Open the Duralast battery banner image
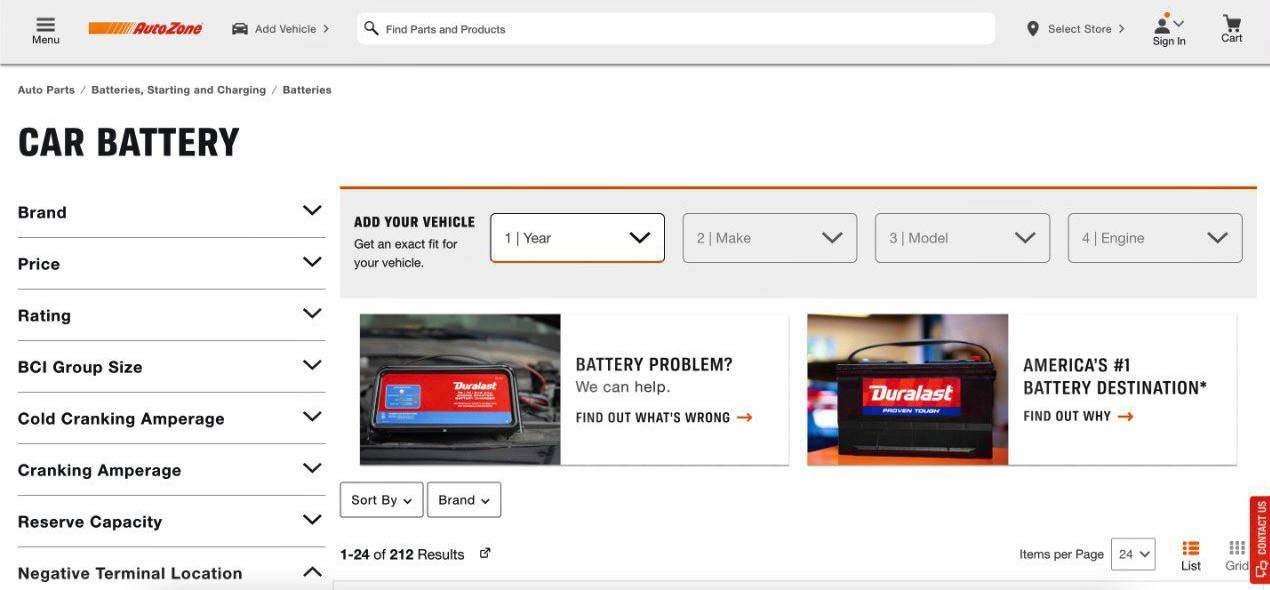This screenshot has width=1270, height=590. click(x=908, y=389)
